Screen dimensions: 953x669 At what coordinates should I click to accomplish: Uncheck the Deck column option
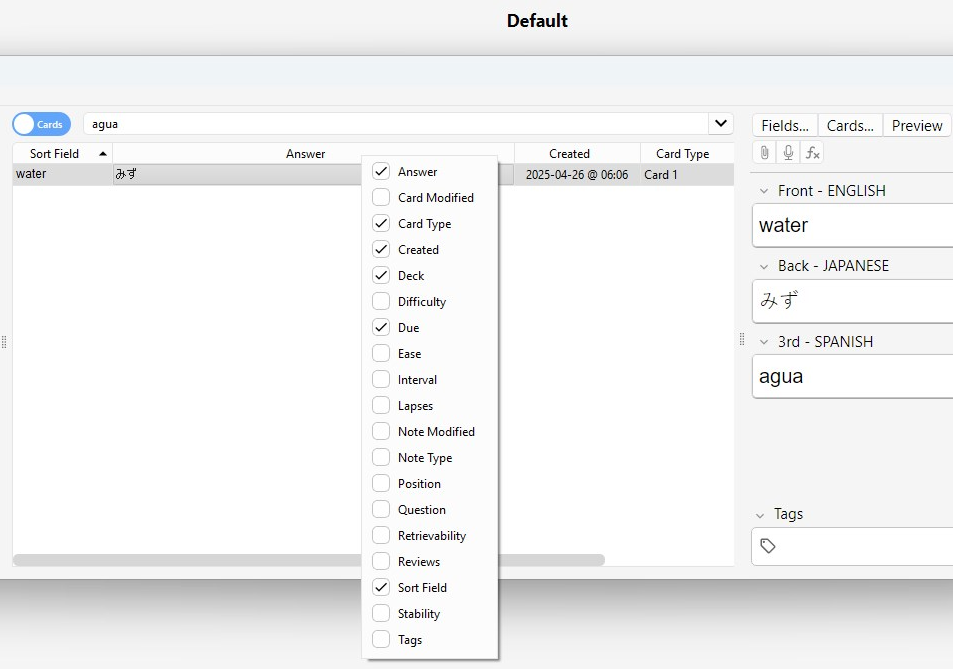coord(381,275)
